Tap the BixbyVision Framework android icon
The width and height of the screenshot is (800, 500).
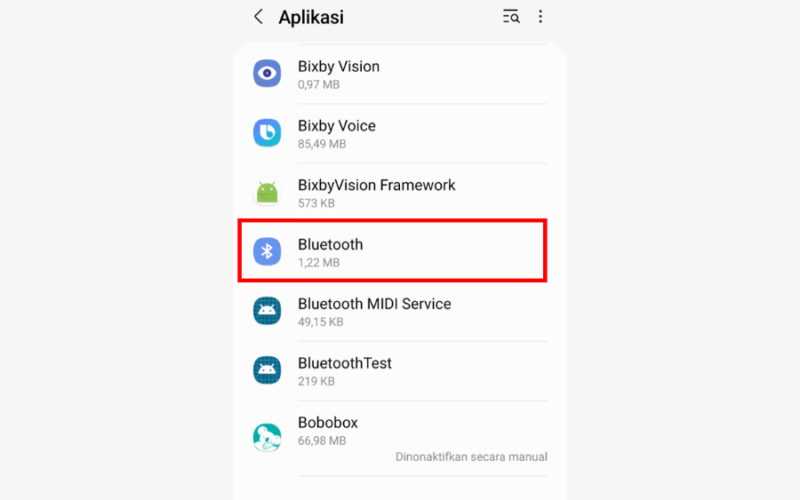(267, 192)
